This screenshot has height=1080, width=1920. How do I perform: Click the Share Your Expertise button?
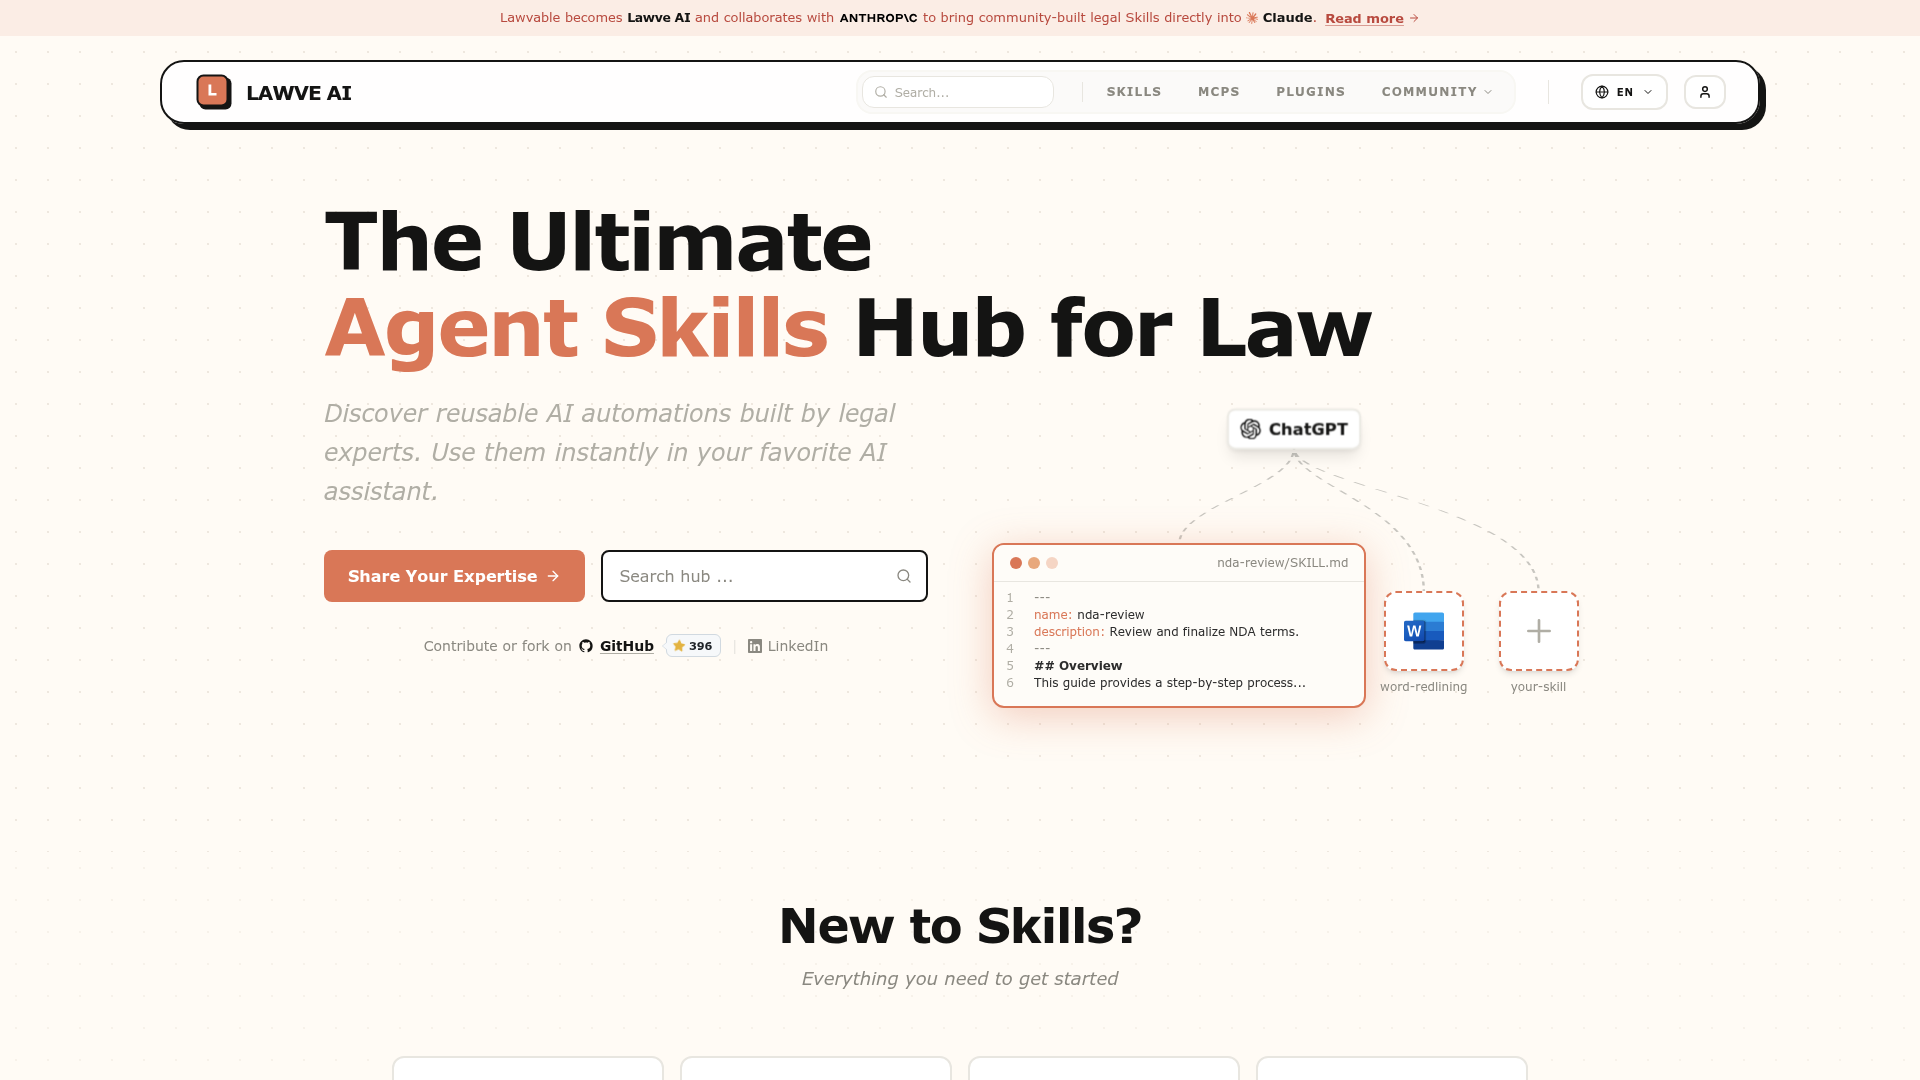tap(454, 576)
